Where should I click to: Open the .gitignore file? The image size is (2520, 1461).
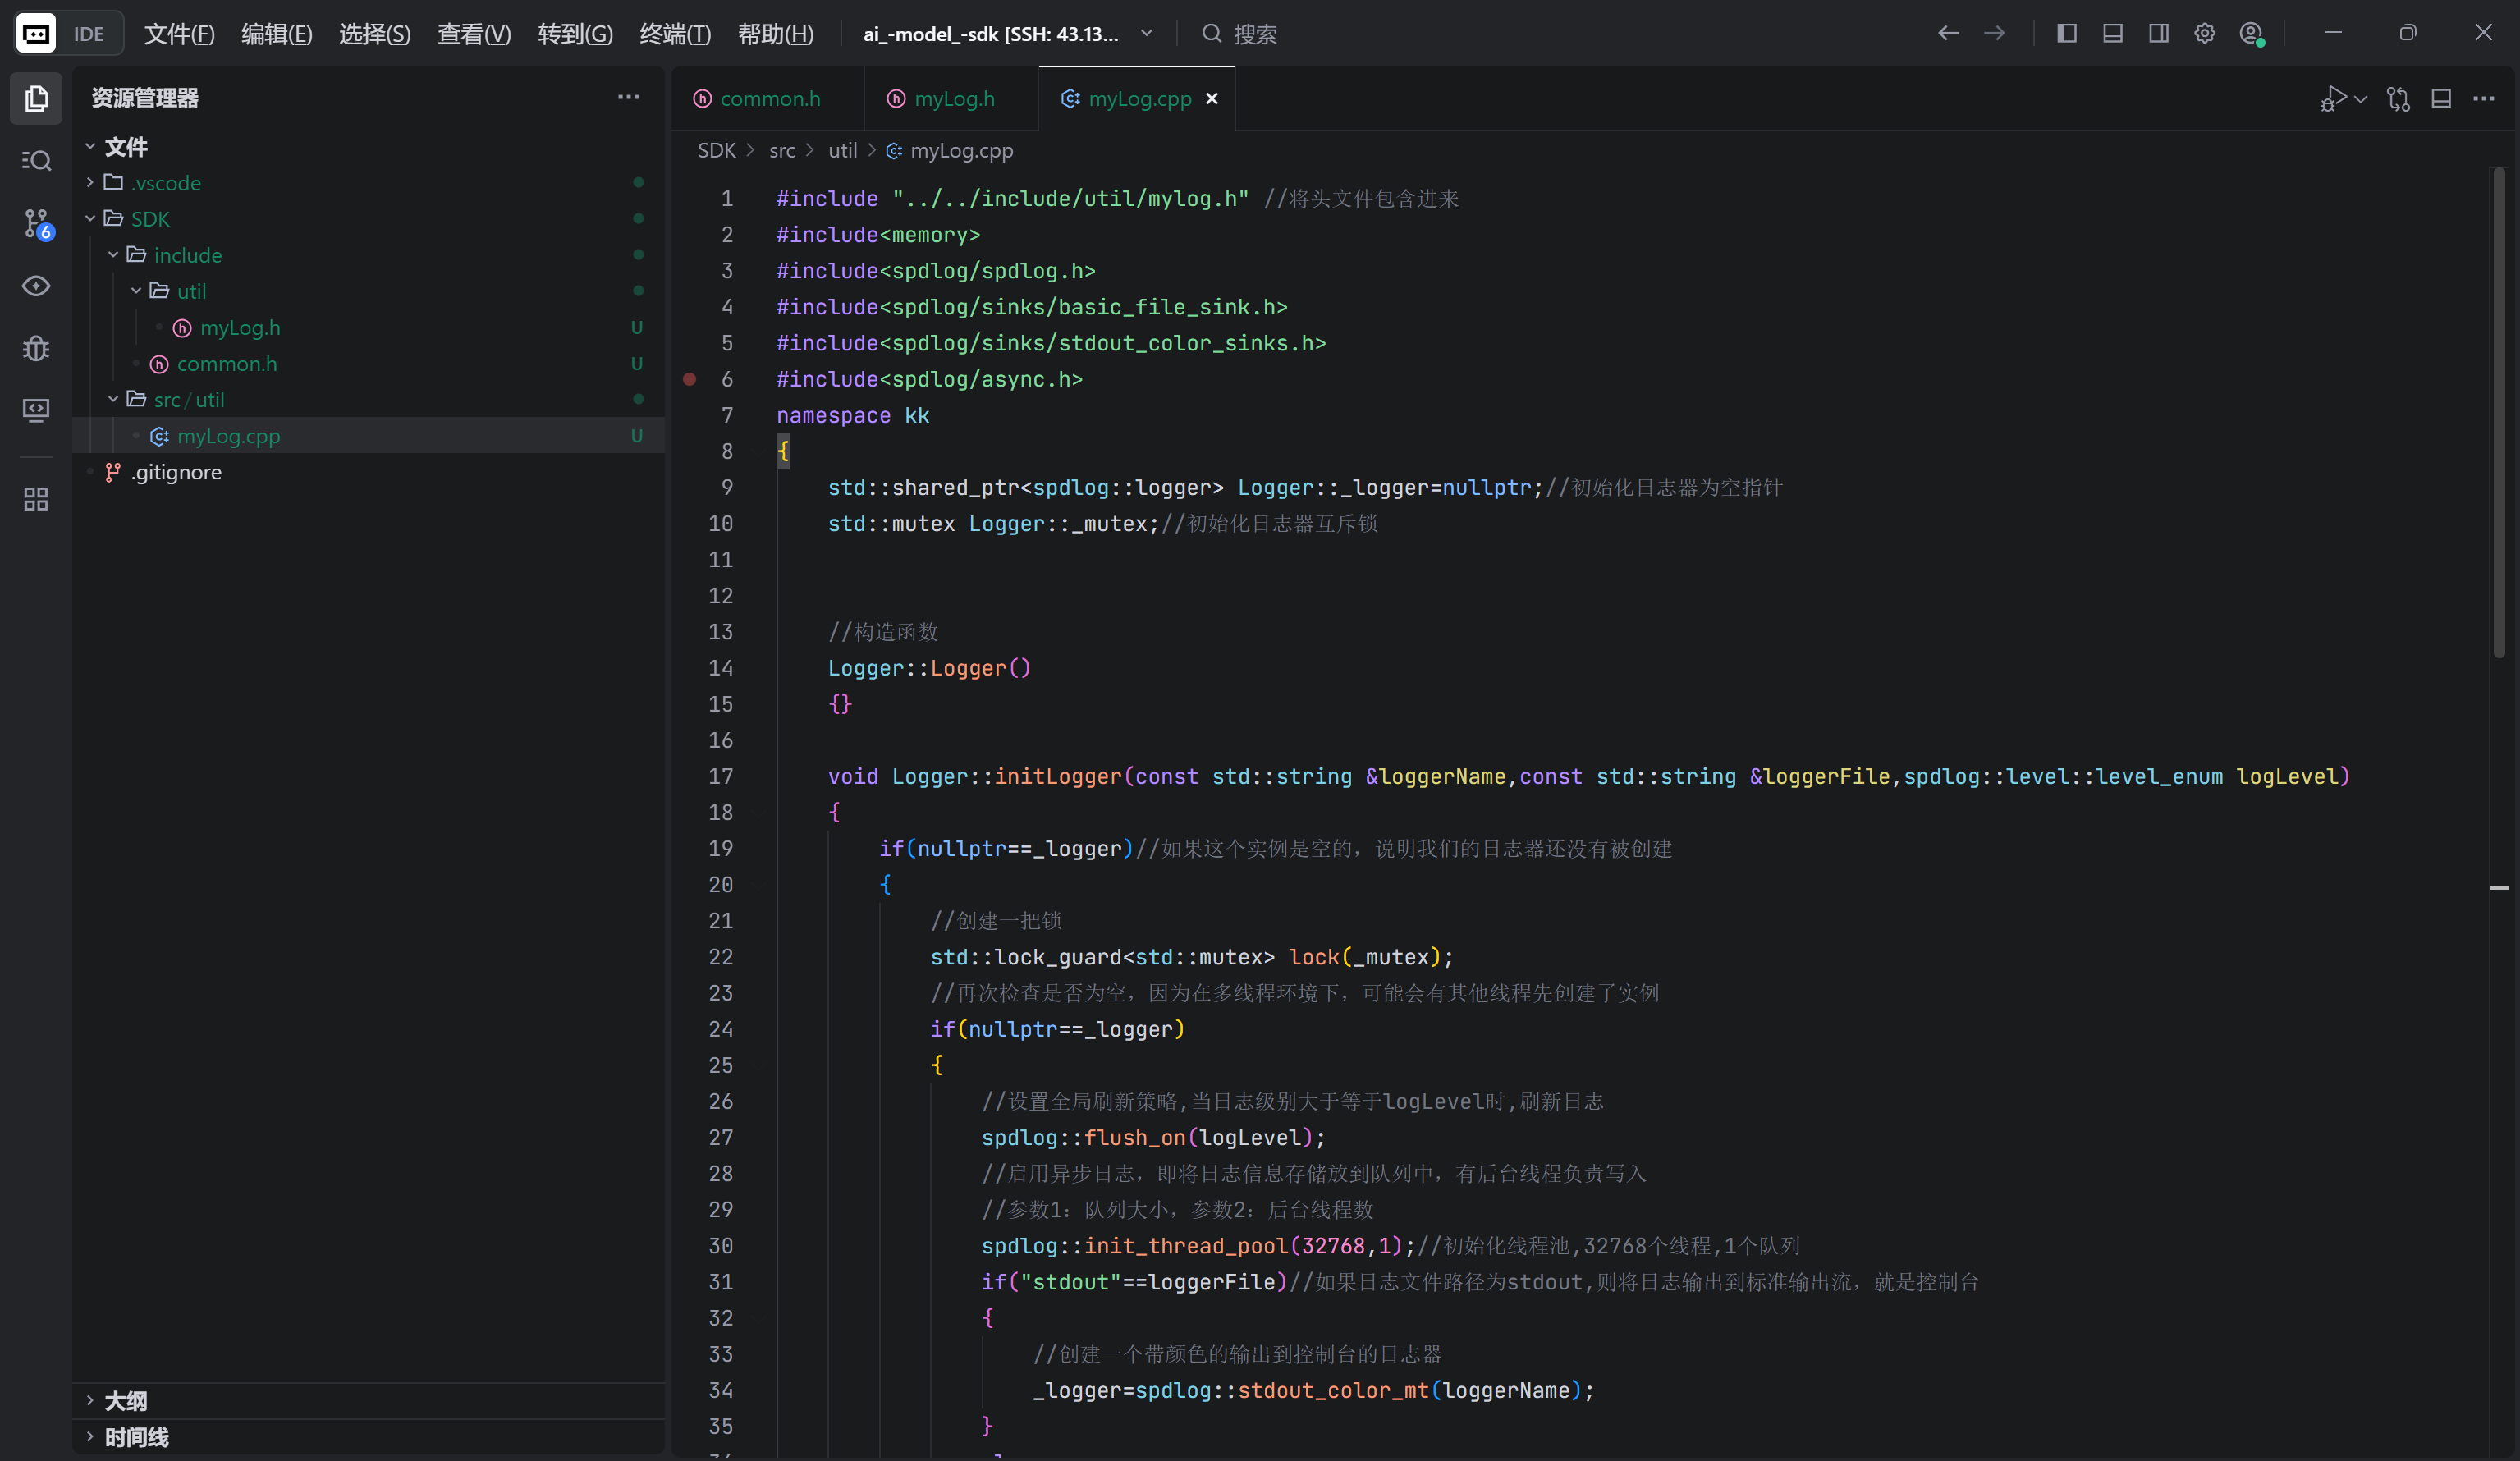(x=176, y=472)
